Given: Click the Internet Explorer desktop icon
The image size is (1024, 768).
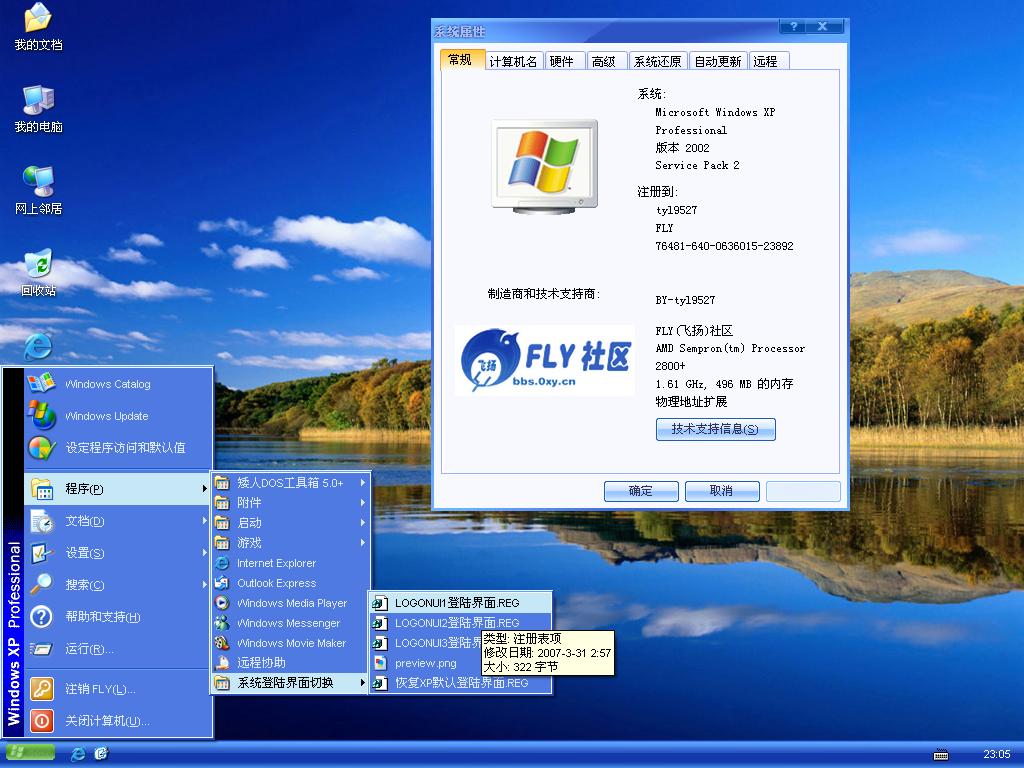Looking at the screenshot, I should [x=38, y=346].
